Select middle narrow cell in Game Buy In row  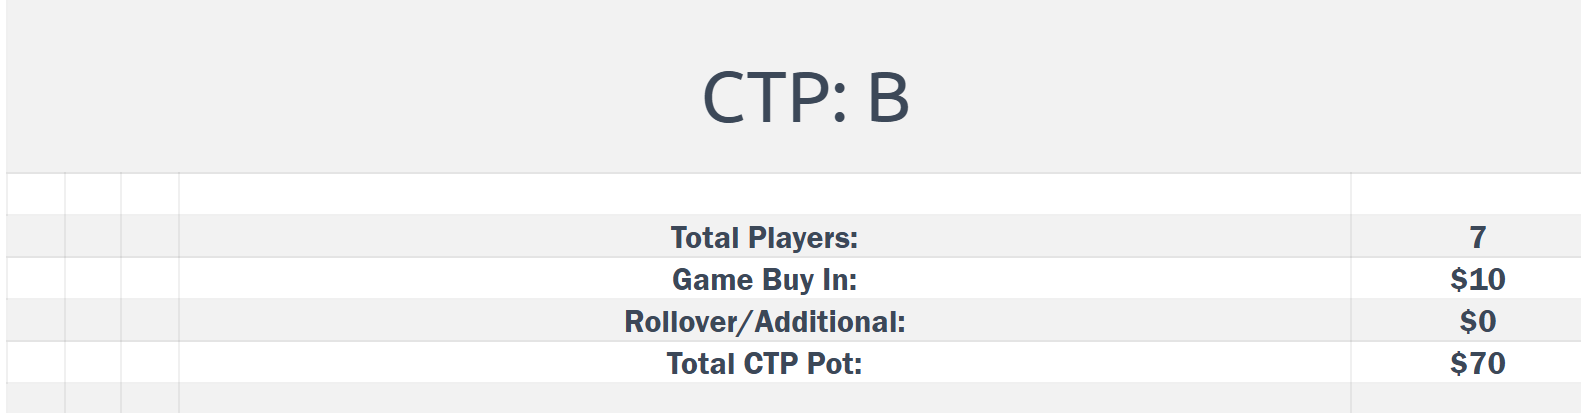[93, 279]
